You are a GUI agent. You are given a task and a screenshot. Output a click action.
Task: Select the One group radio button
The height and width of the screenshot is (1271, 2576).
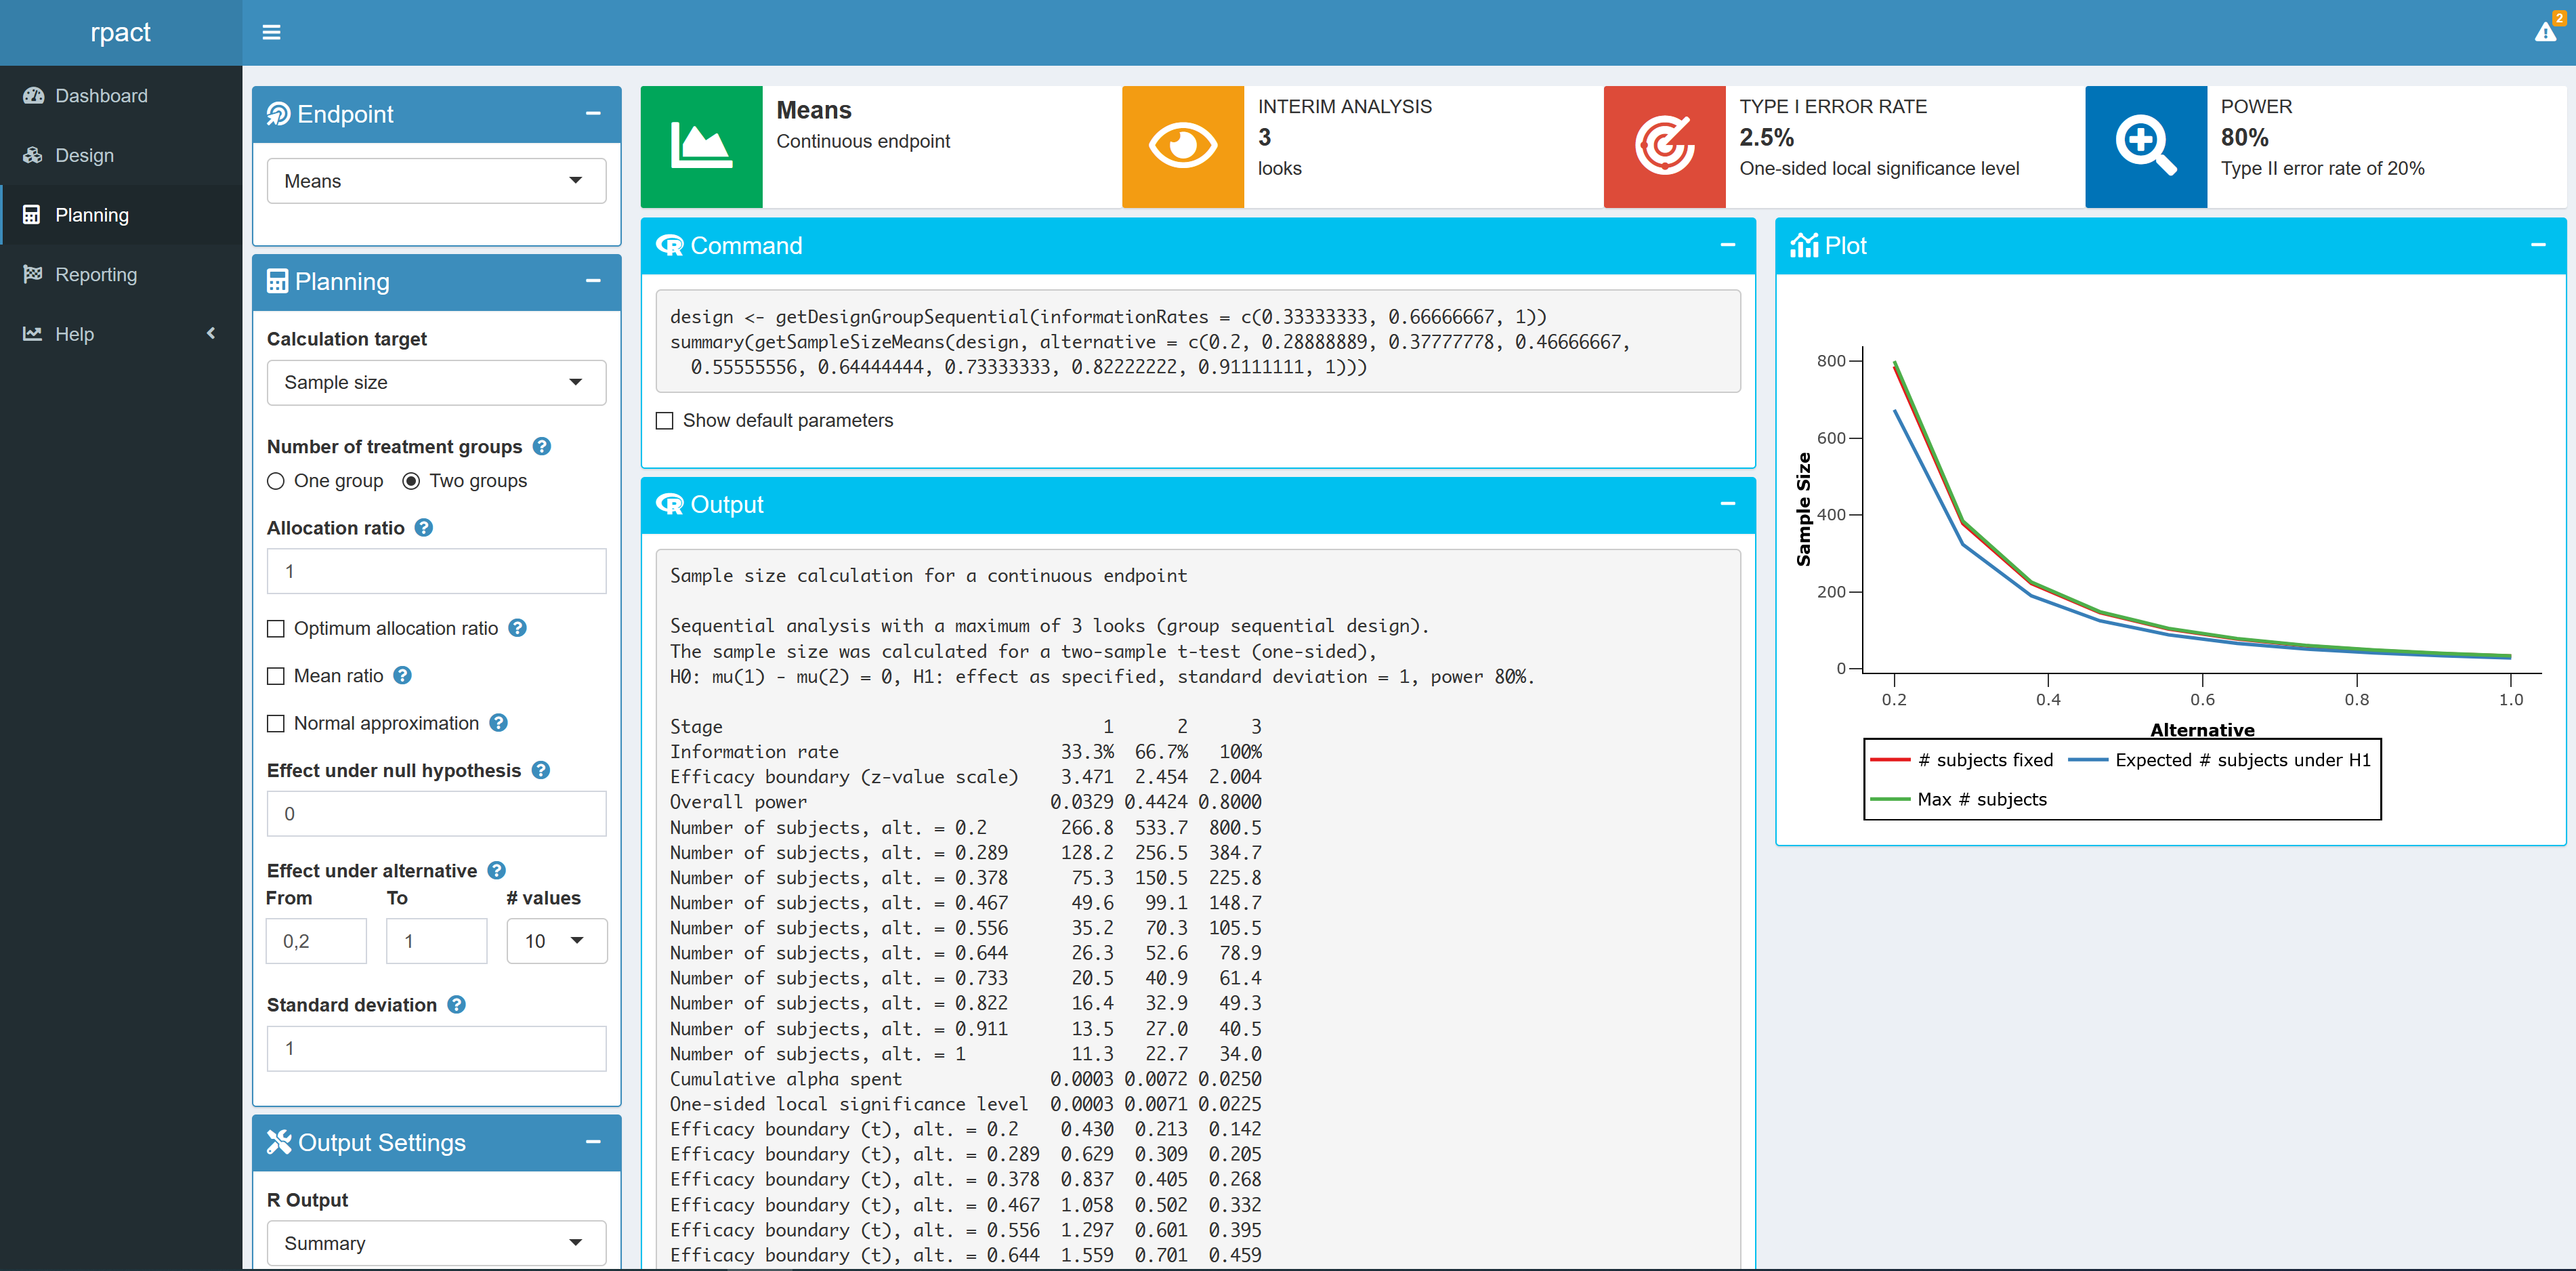pyautogui.click(x=276, y=482)
